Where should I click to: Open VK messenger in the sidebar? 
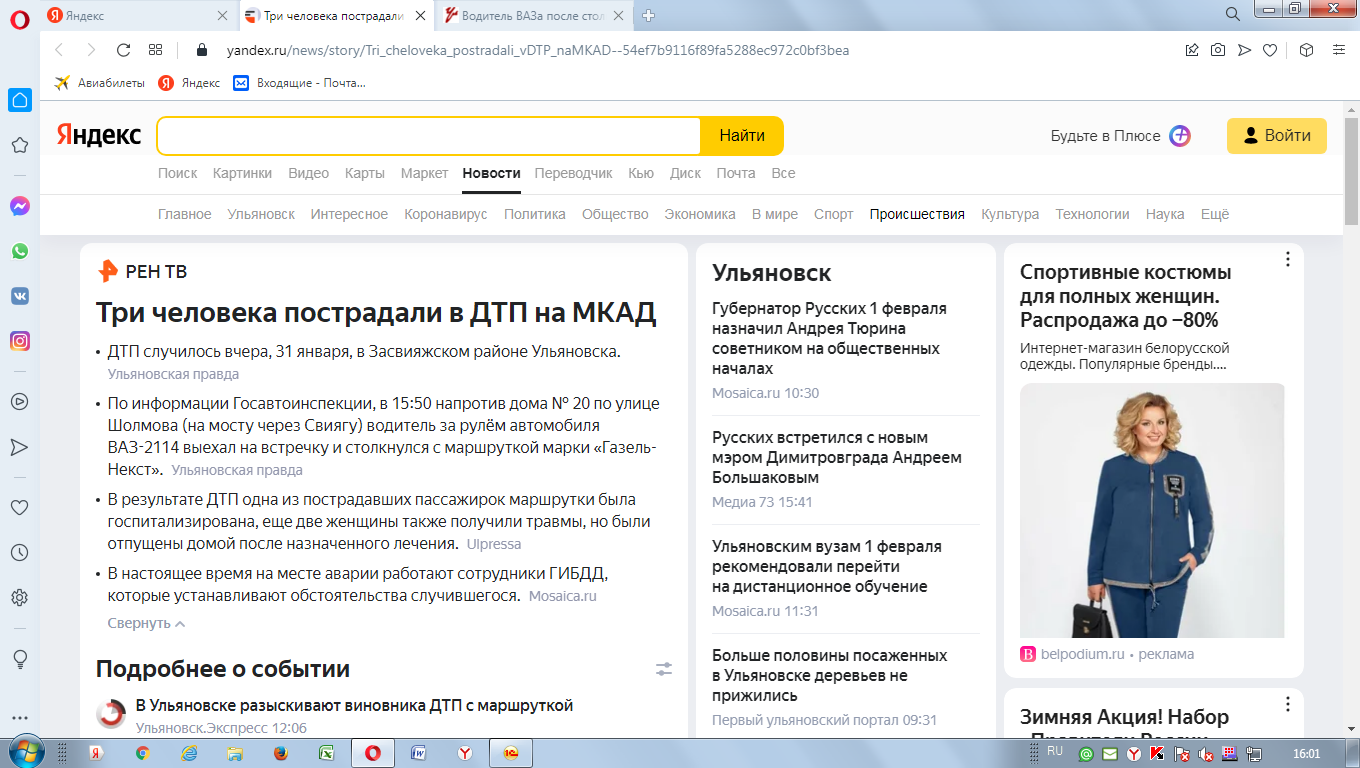point(19,296)
